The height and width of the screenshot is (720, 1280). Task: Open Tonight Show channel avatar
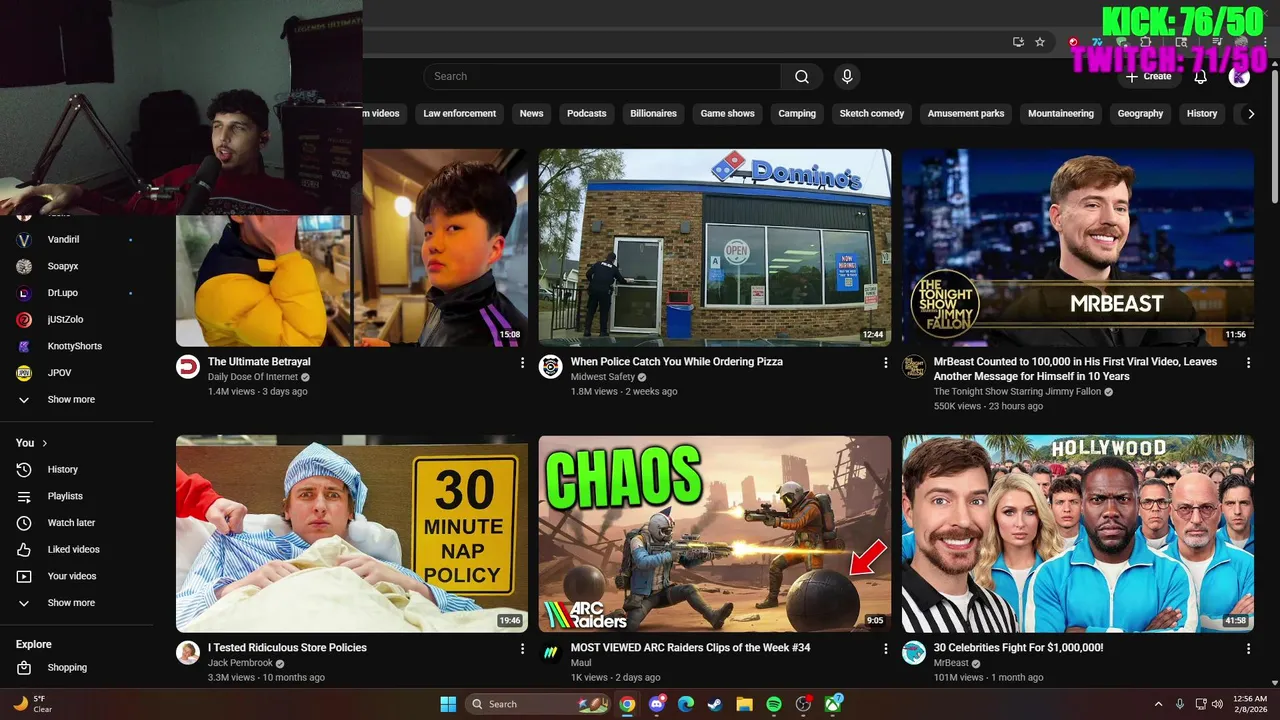coord(914,367)
